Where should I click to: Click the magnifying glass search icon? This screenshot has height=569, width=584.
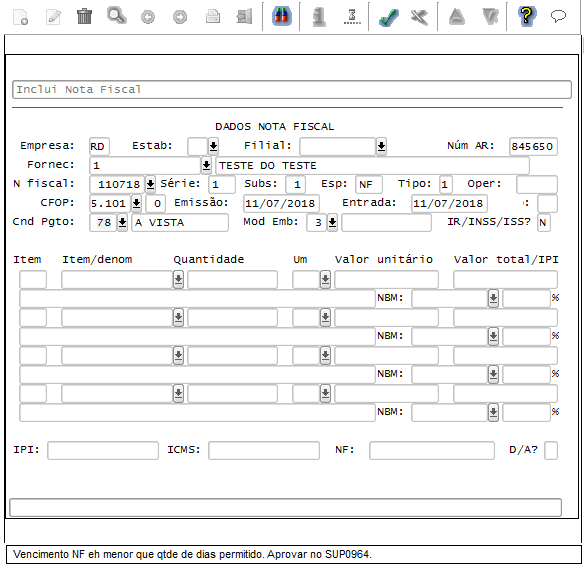(x=117, y=16)
